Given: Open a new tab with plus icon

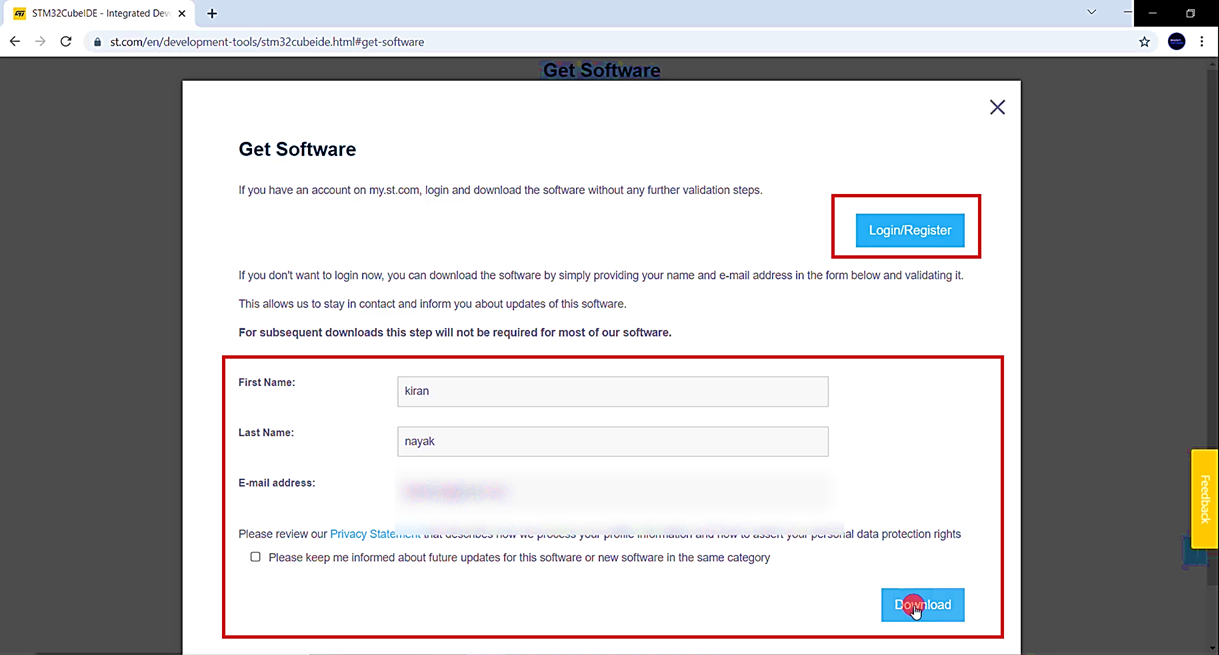Looking at the screenshot, I should click(x=212, y=13).
